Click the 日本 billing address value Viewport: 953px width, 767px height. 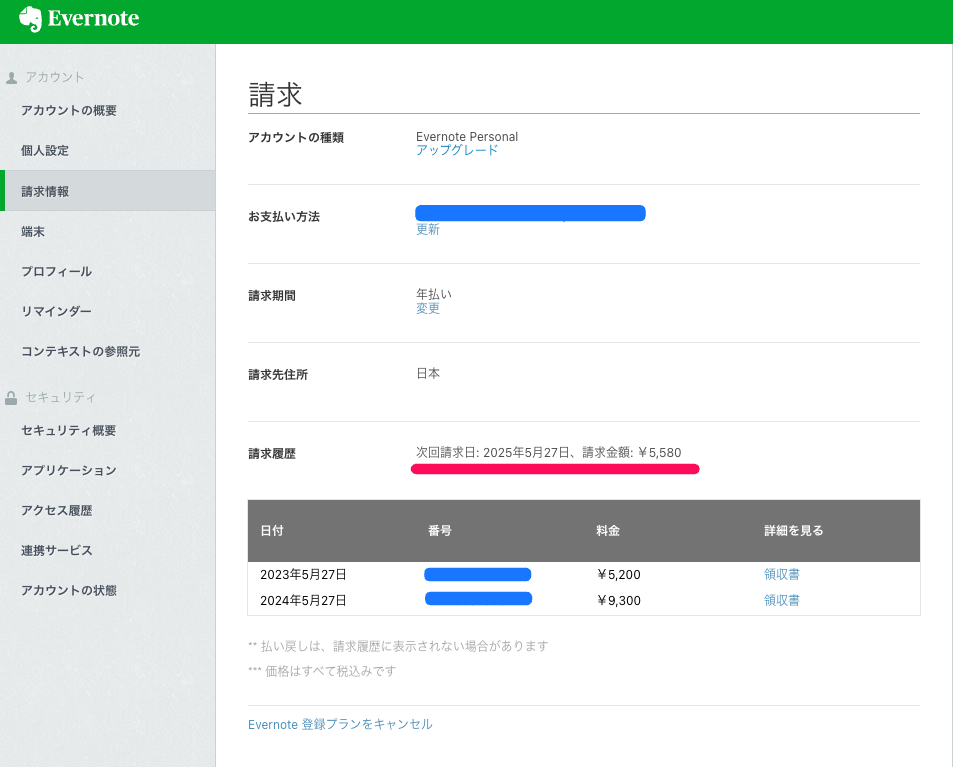(428, 374)
